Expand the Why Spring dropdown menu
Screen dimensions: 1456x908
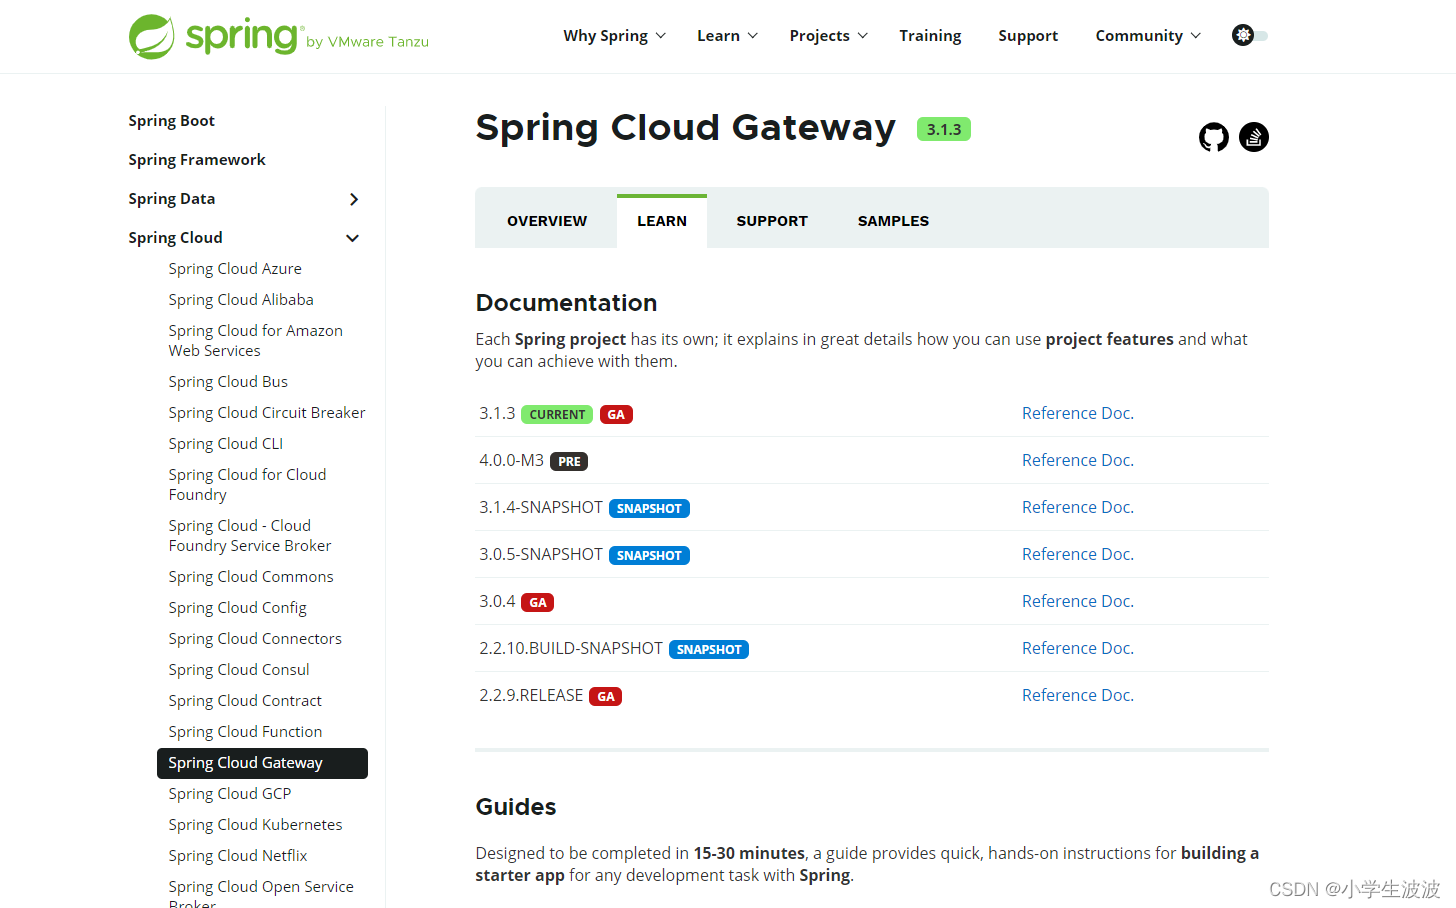pos(614,36)
